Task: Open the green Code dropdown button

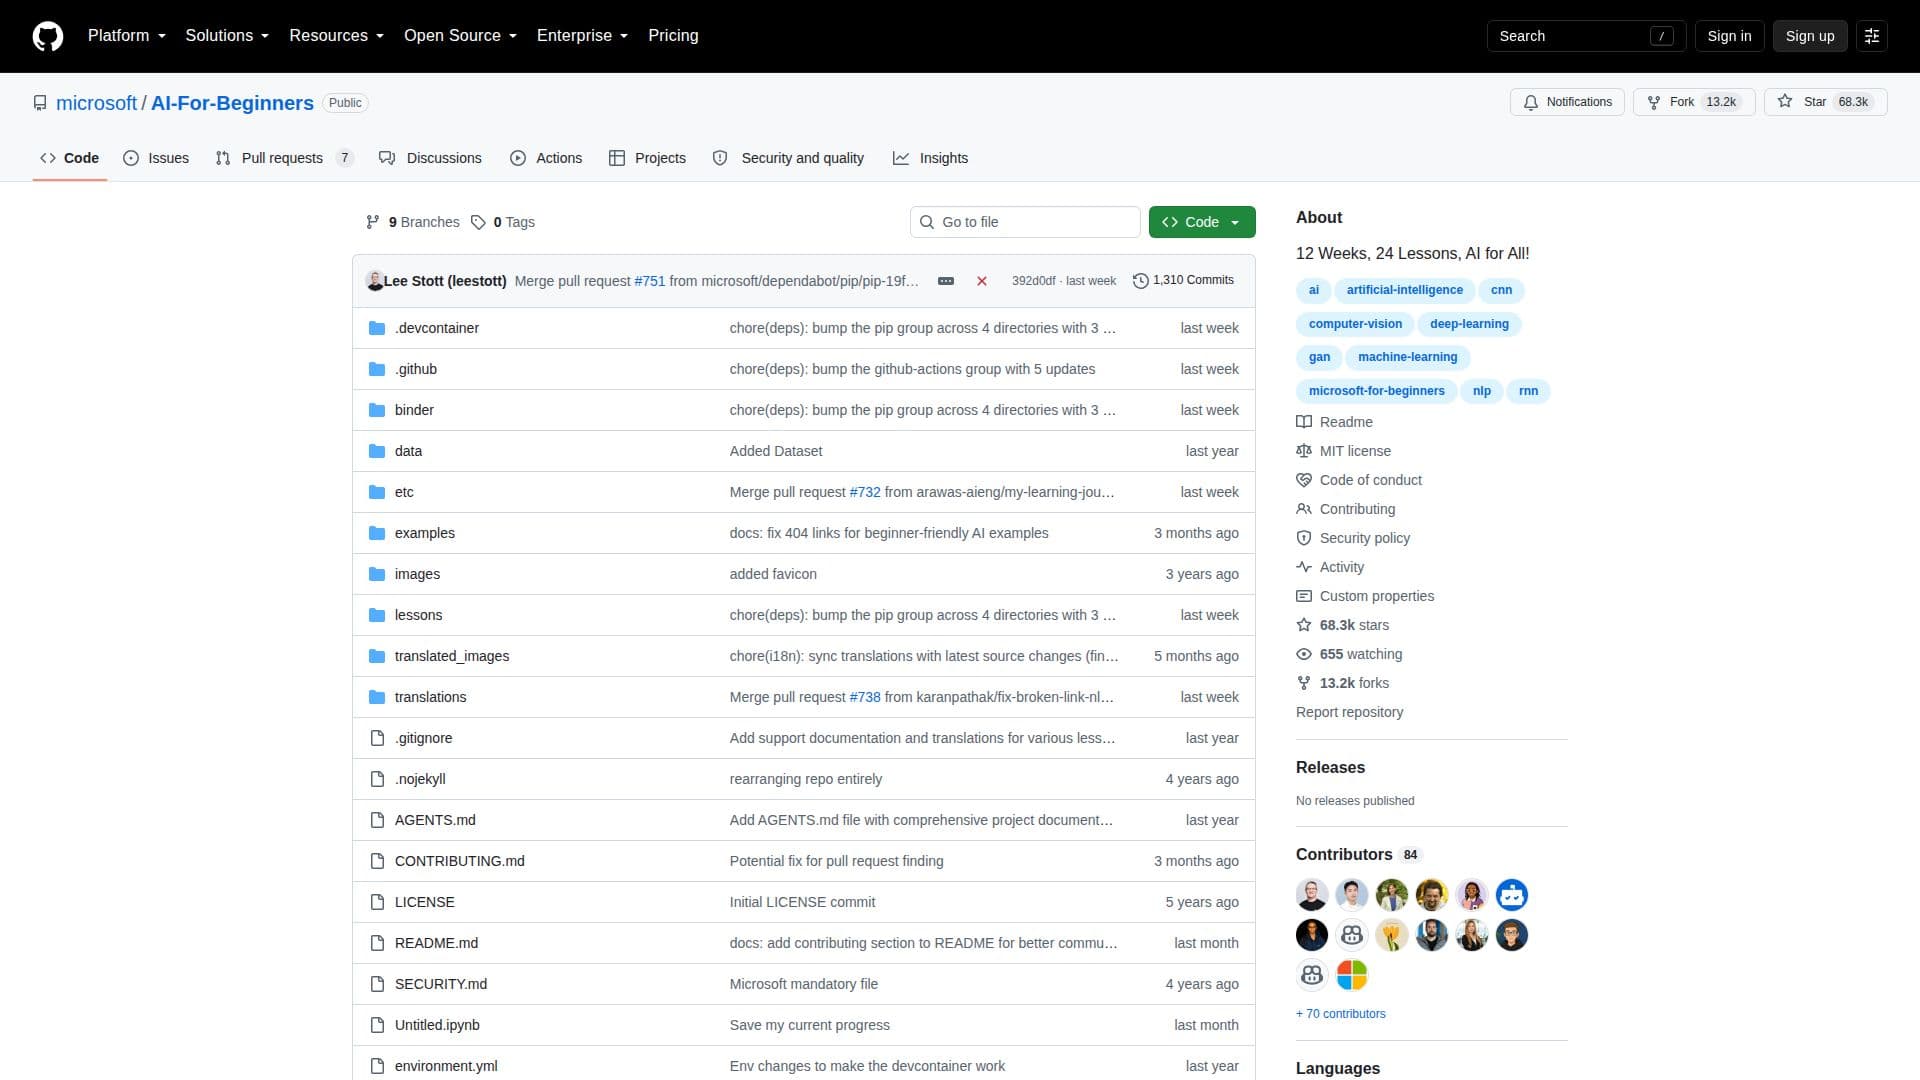Action: 1202,222
